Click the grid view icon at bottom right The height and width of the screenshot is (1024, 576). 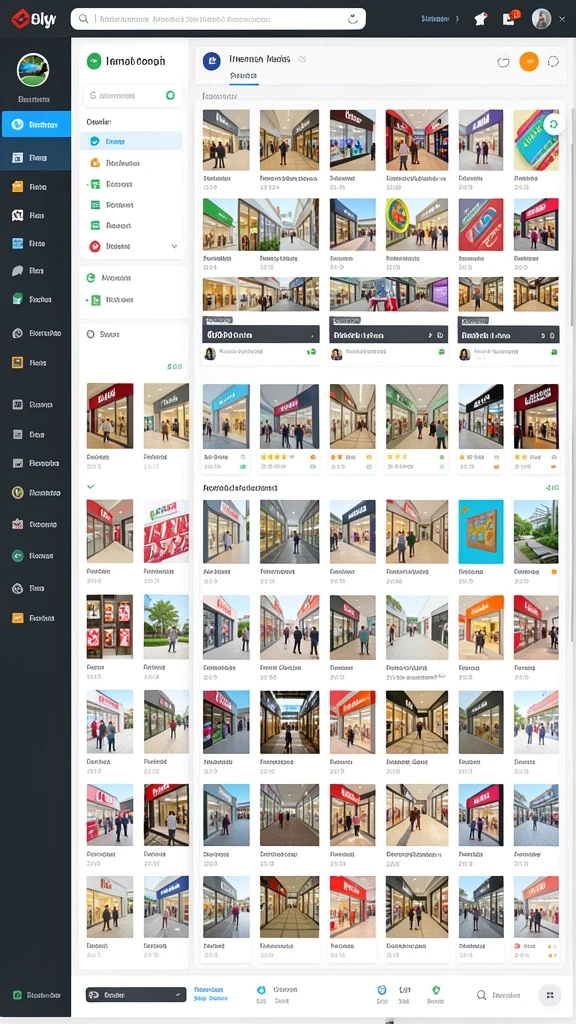(550, 995)
